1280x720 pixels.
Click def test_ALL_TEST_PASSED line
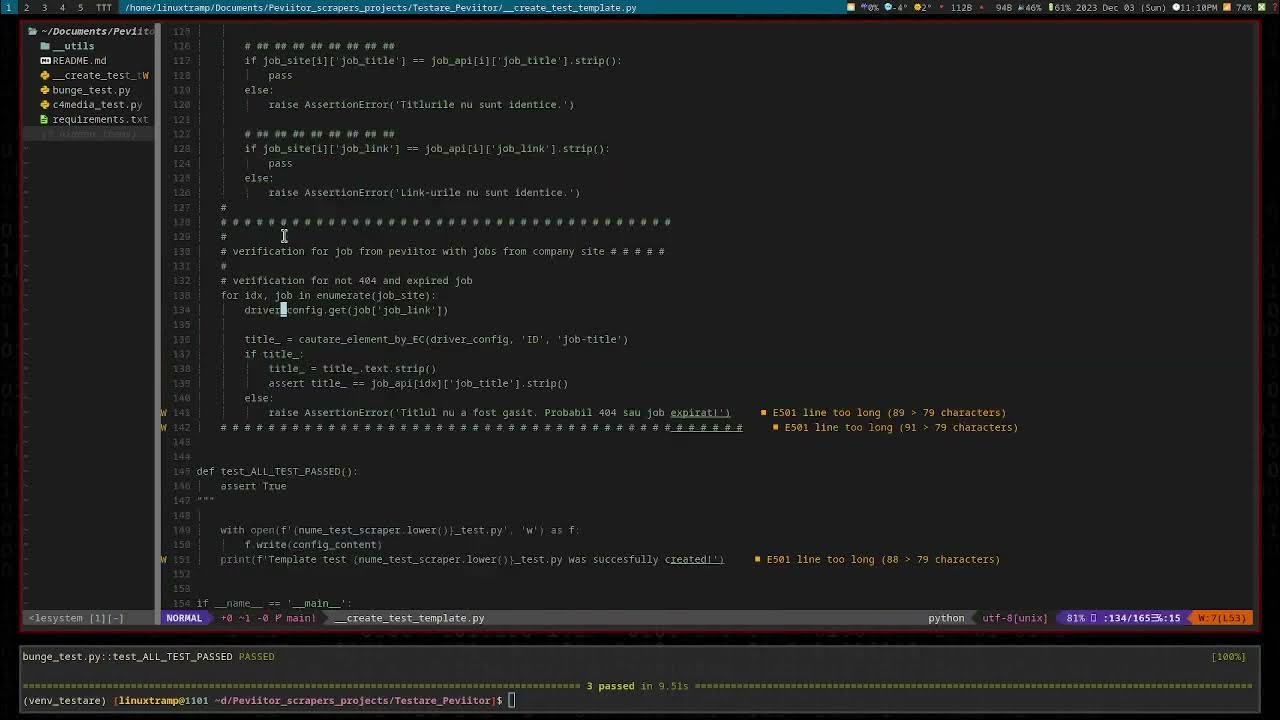276,471
